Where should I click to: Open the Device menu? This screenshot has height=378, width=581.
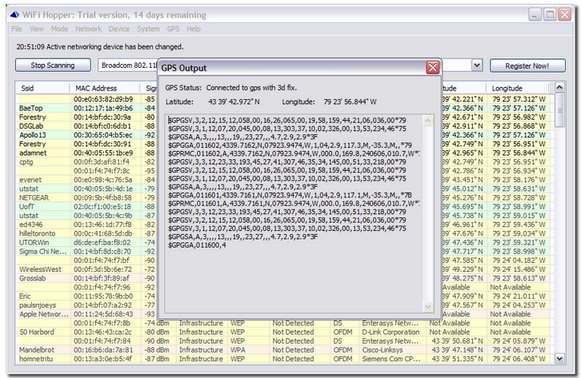click(119, 29)
